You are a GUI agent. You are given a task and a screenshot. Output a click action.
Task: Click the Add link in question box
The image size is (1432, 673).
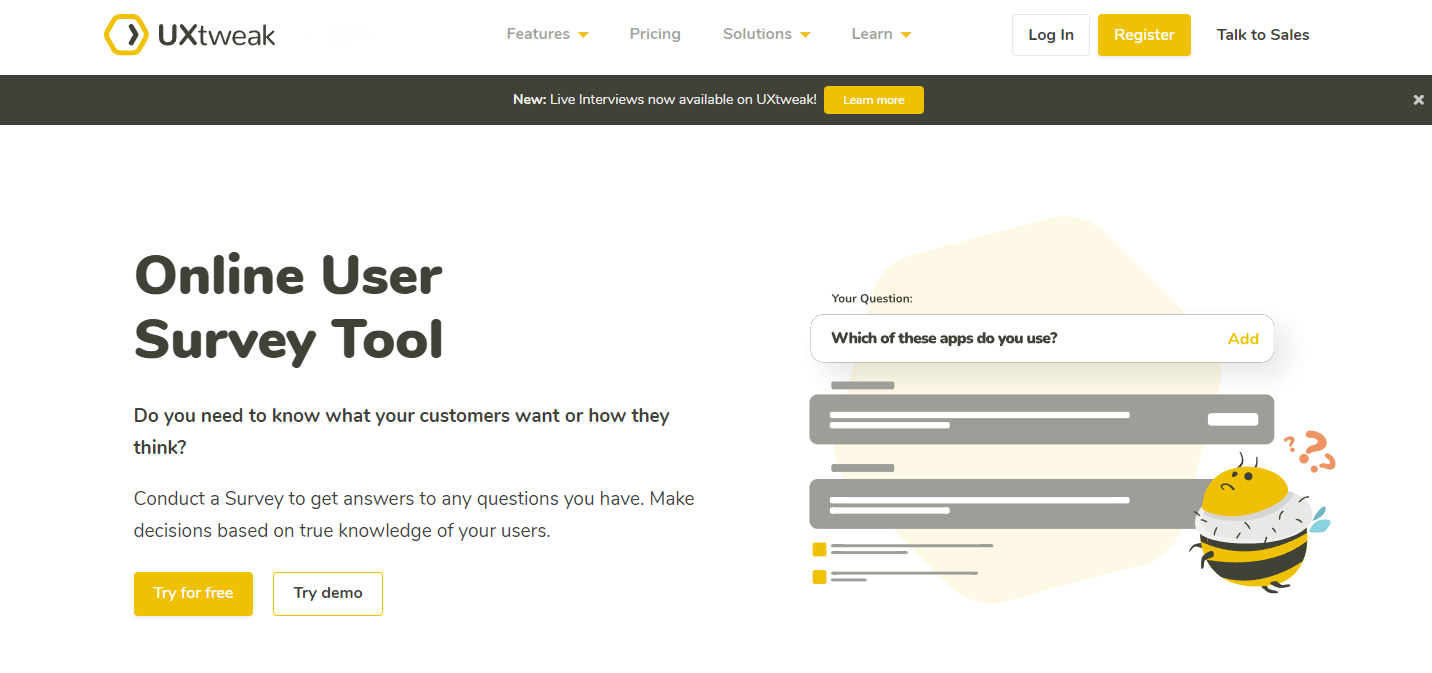point(1242,339)
